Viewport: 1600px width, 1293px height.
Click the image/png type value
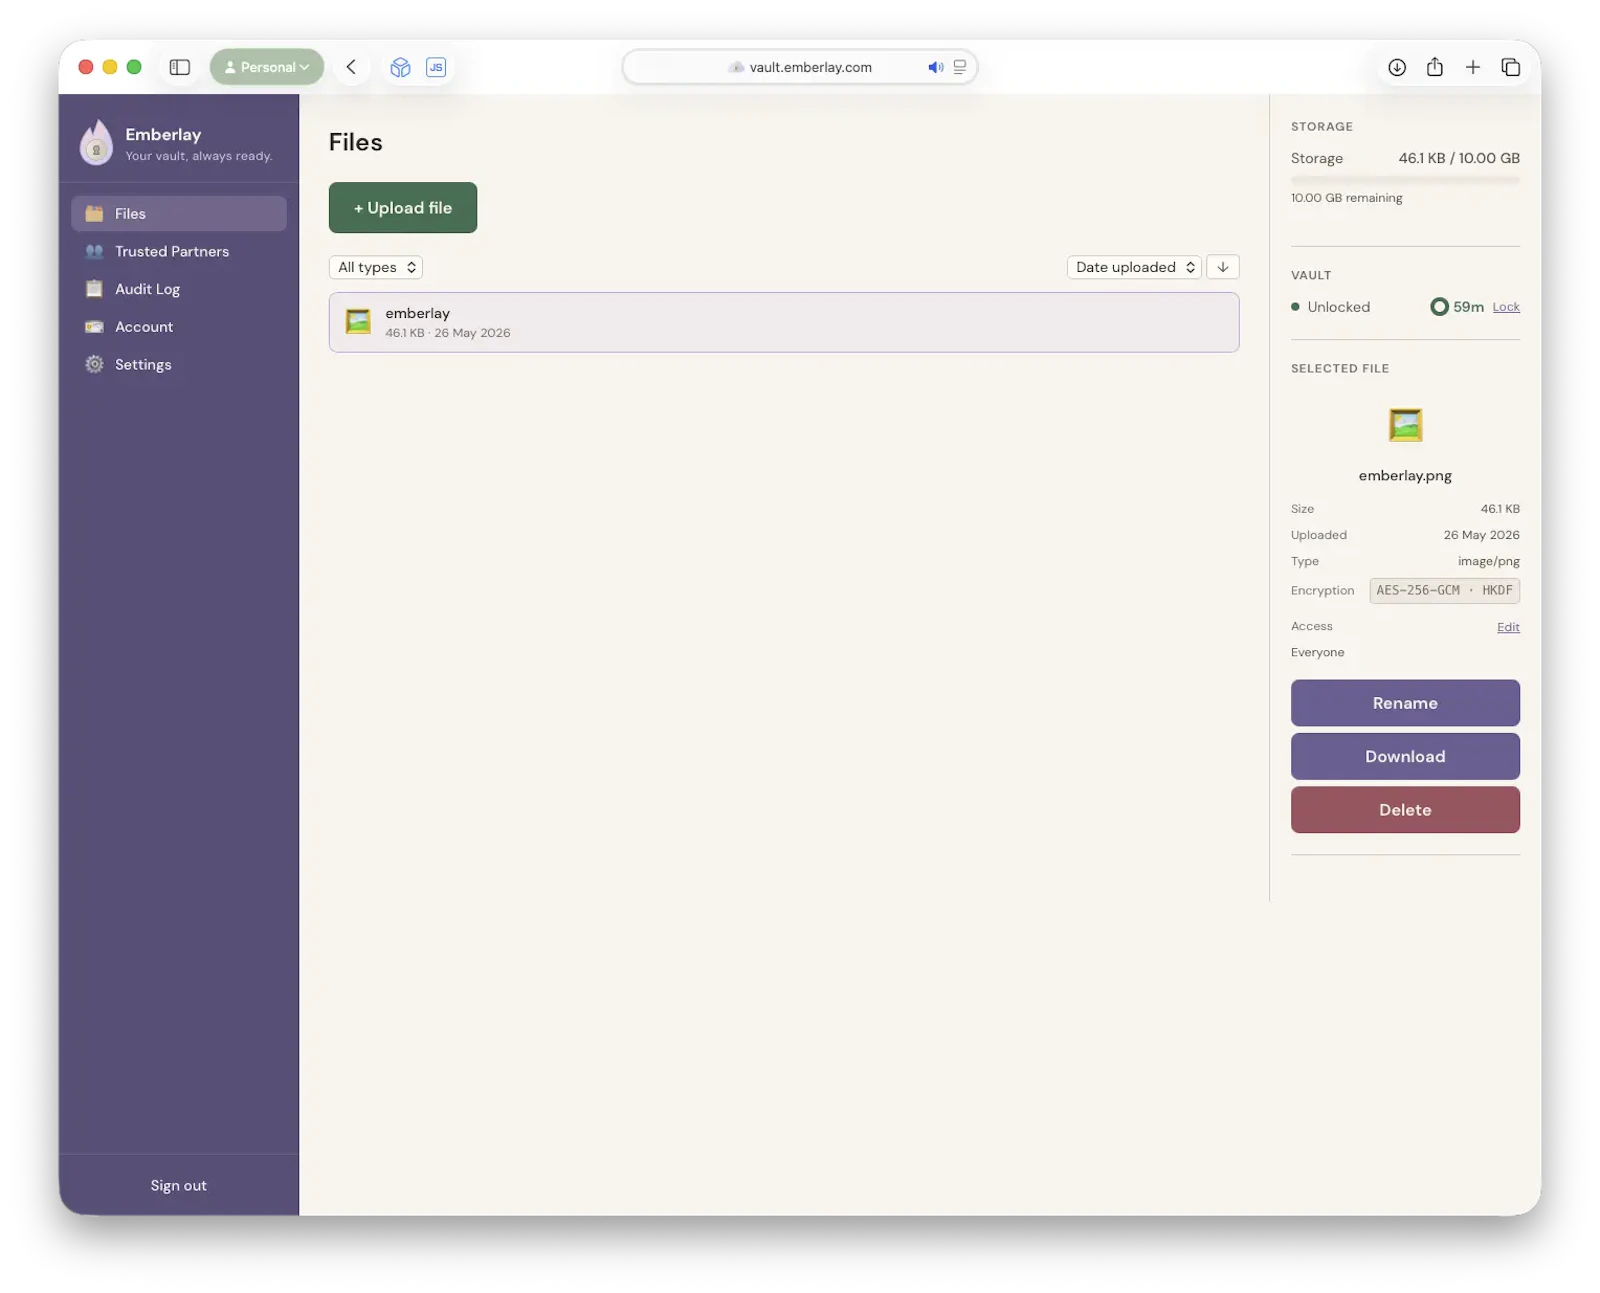point(1488,561)
